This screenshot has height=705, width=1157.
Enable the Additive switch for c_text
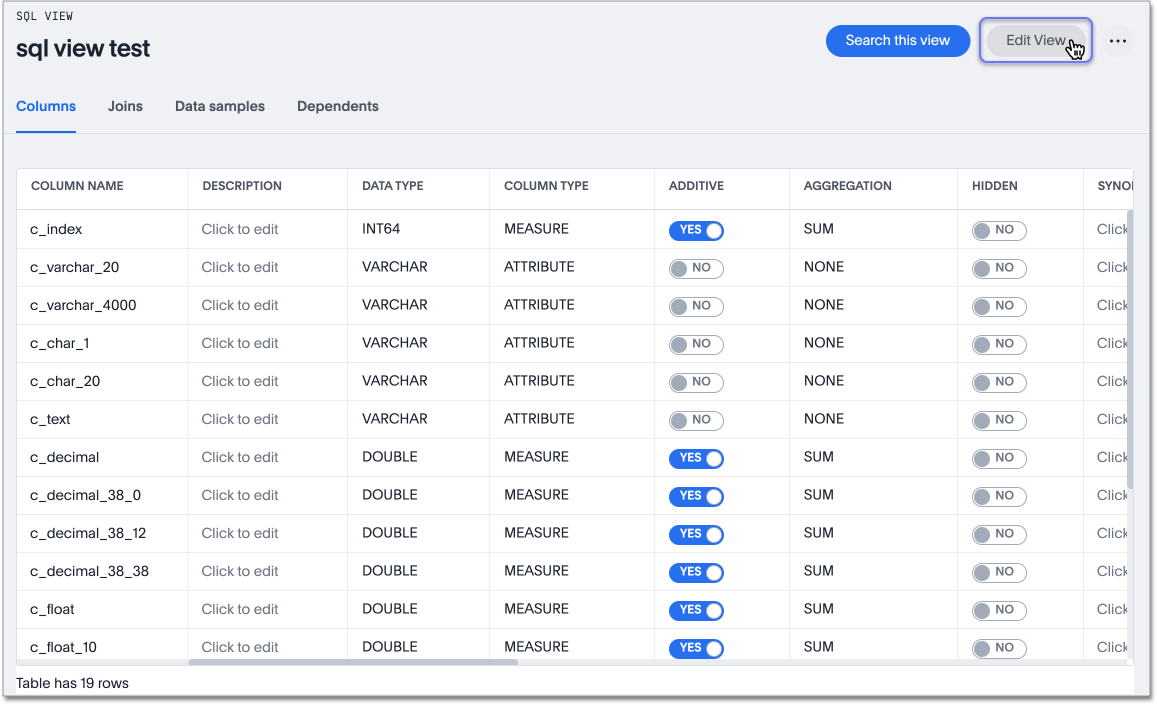click(696, 420)
